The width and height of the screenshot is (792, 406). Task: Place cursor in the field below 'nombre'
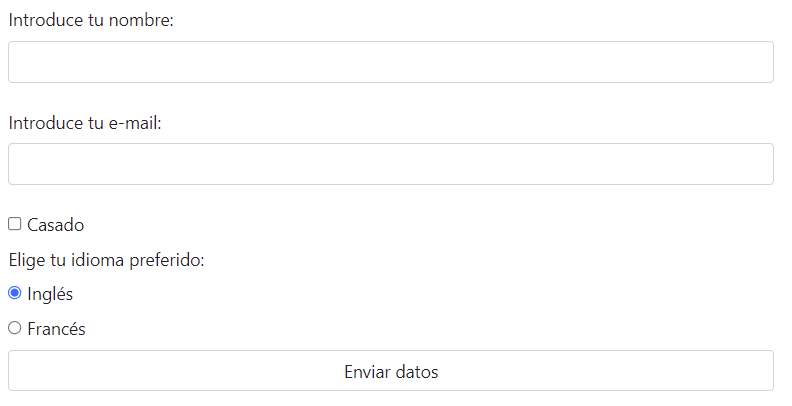click(391, 62)
